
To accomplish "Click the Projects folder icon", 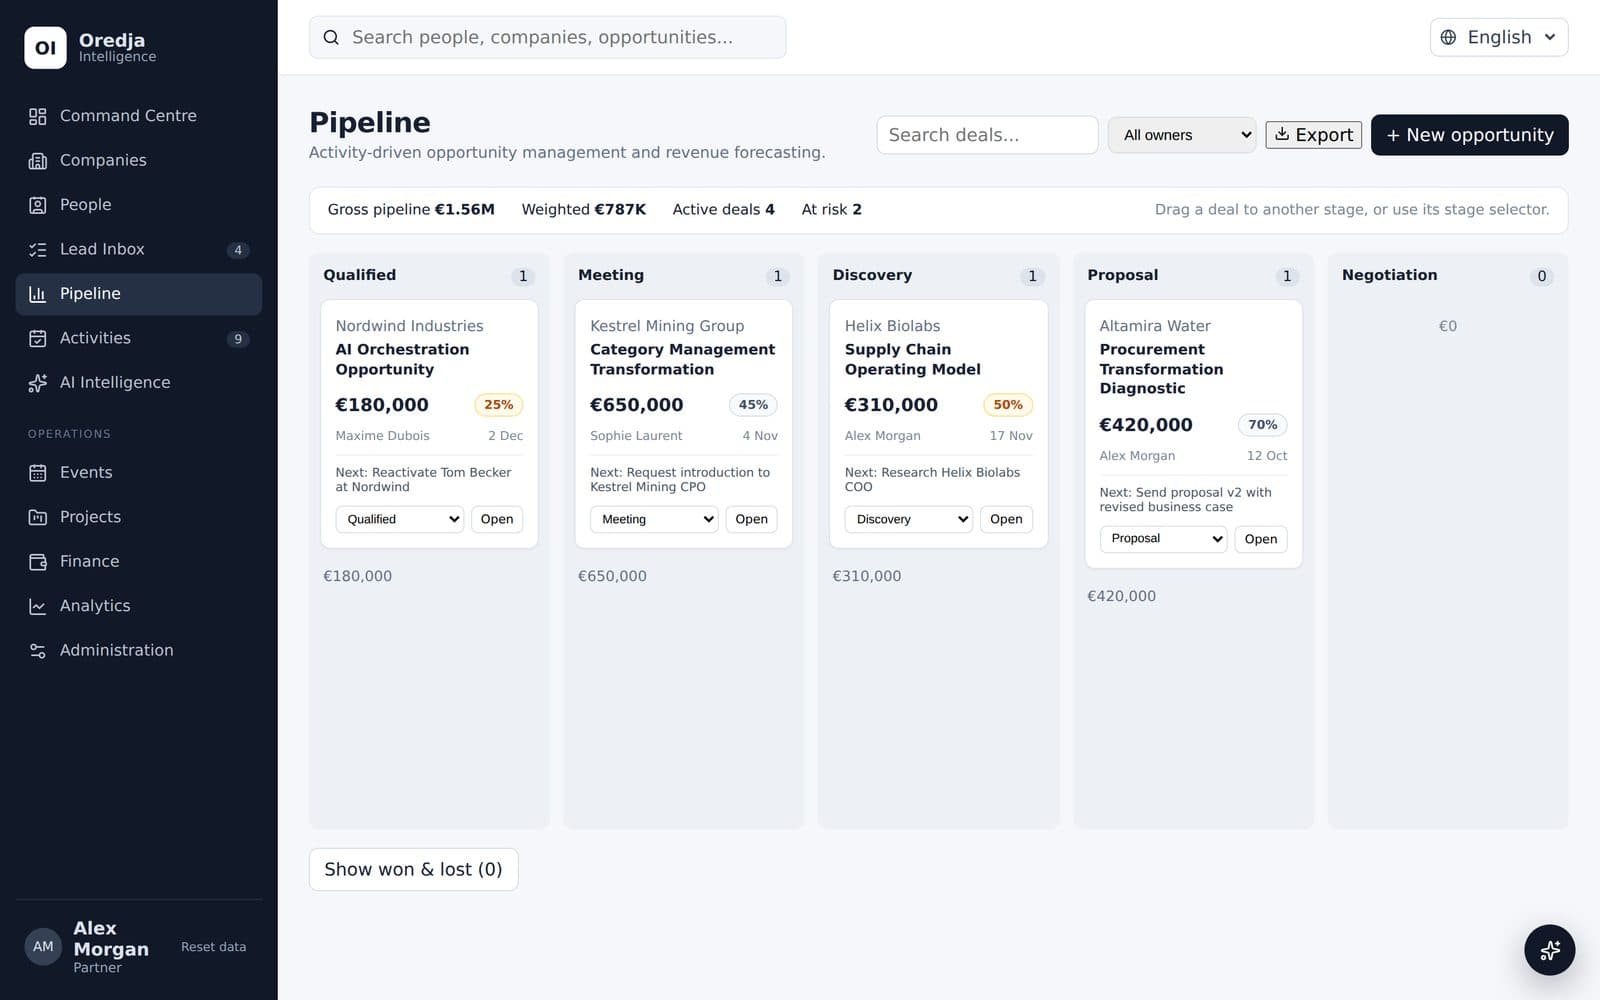I will coord(38,517).
